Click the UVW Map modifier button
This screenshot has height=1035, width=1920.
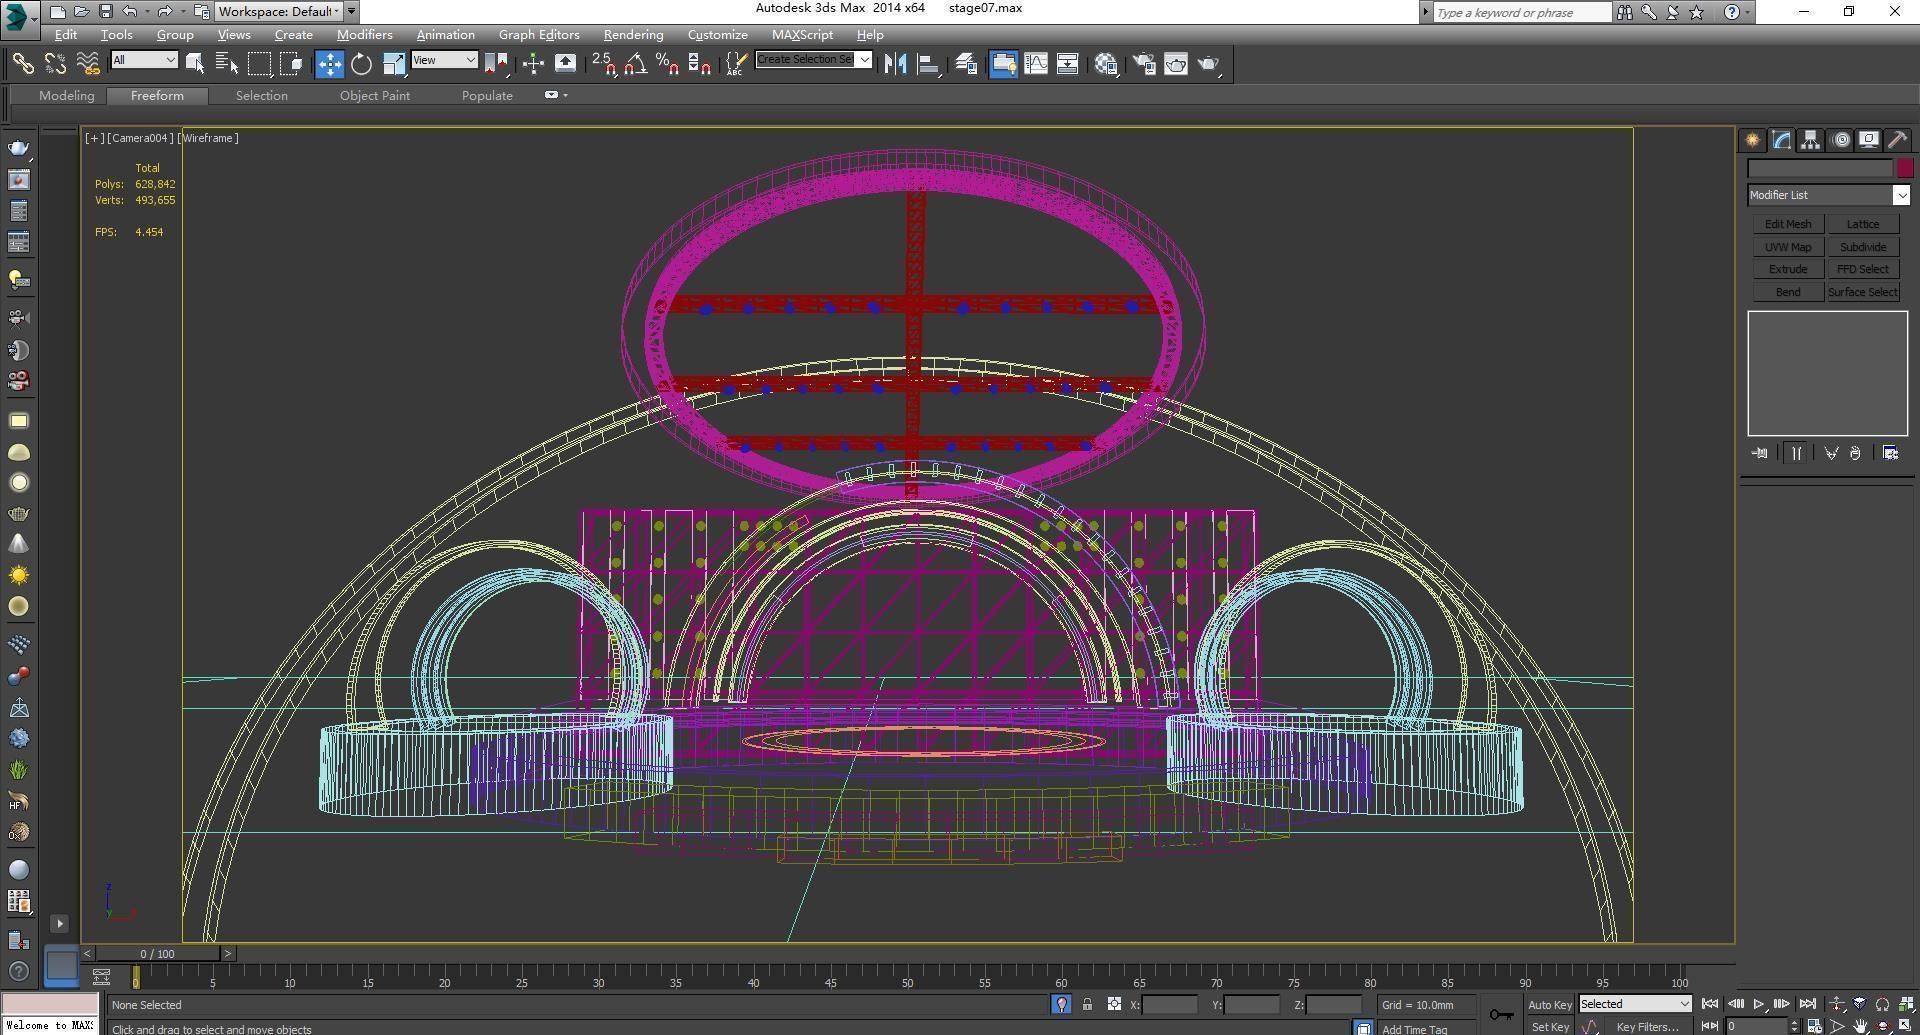(1788, 247)
